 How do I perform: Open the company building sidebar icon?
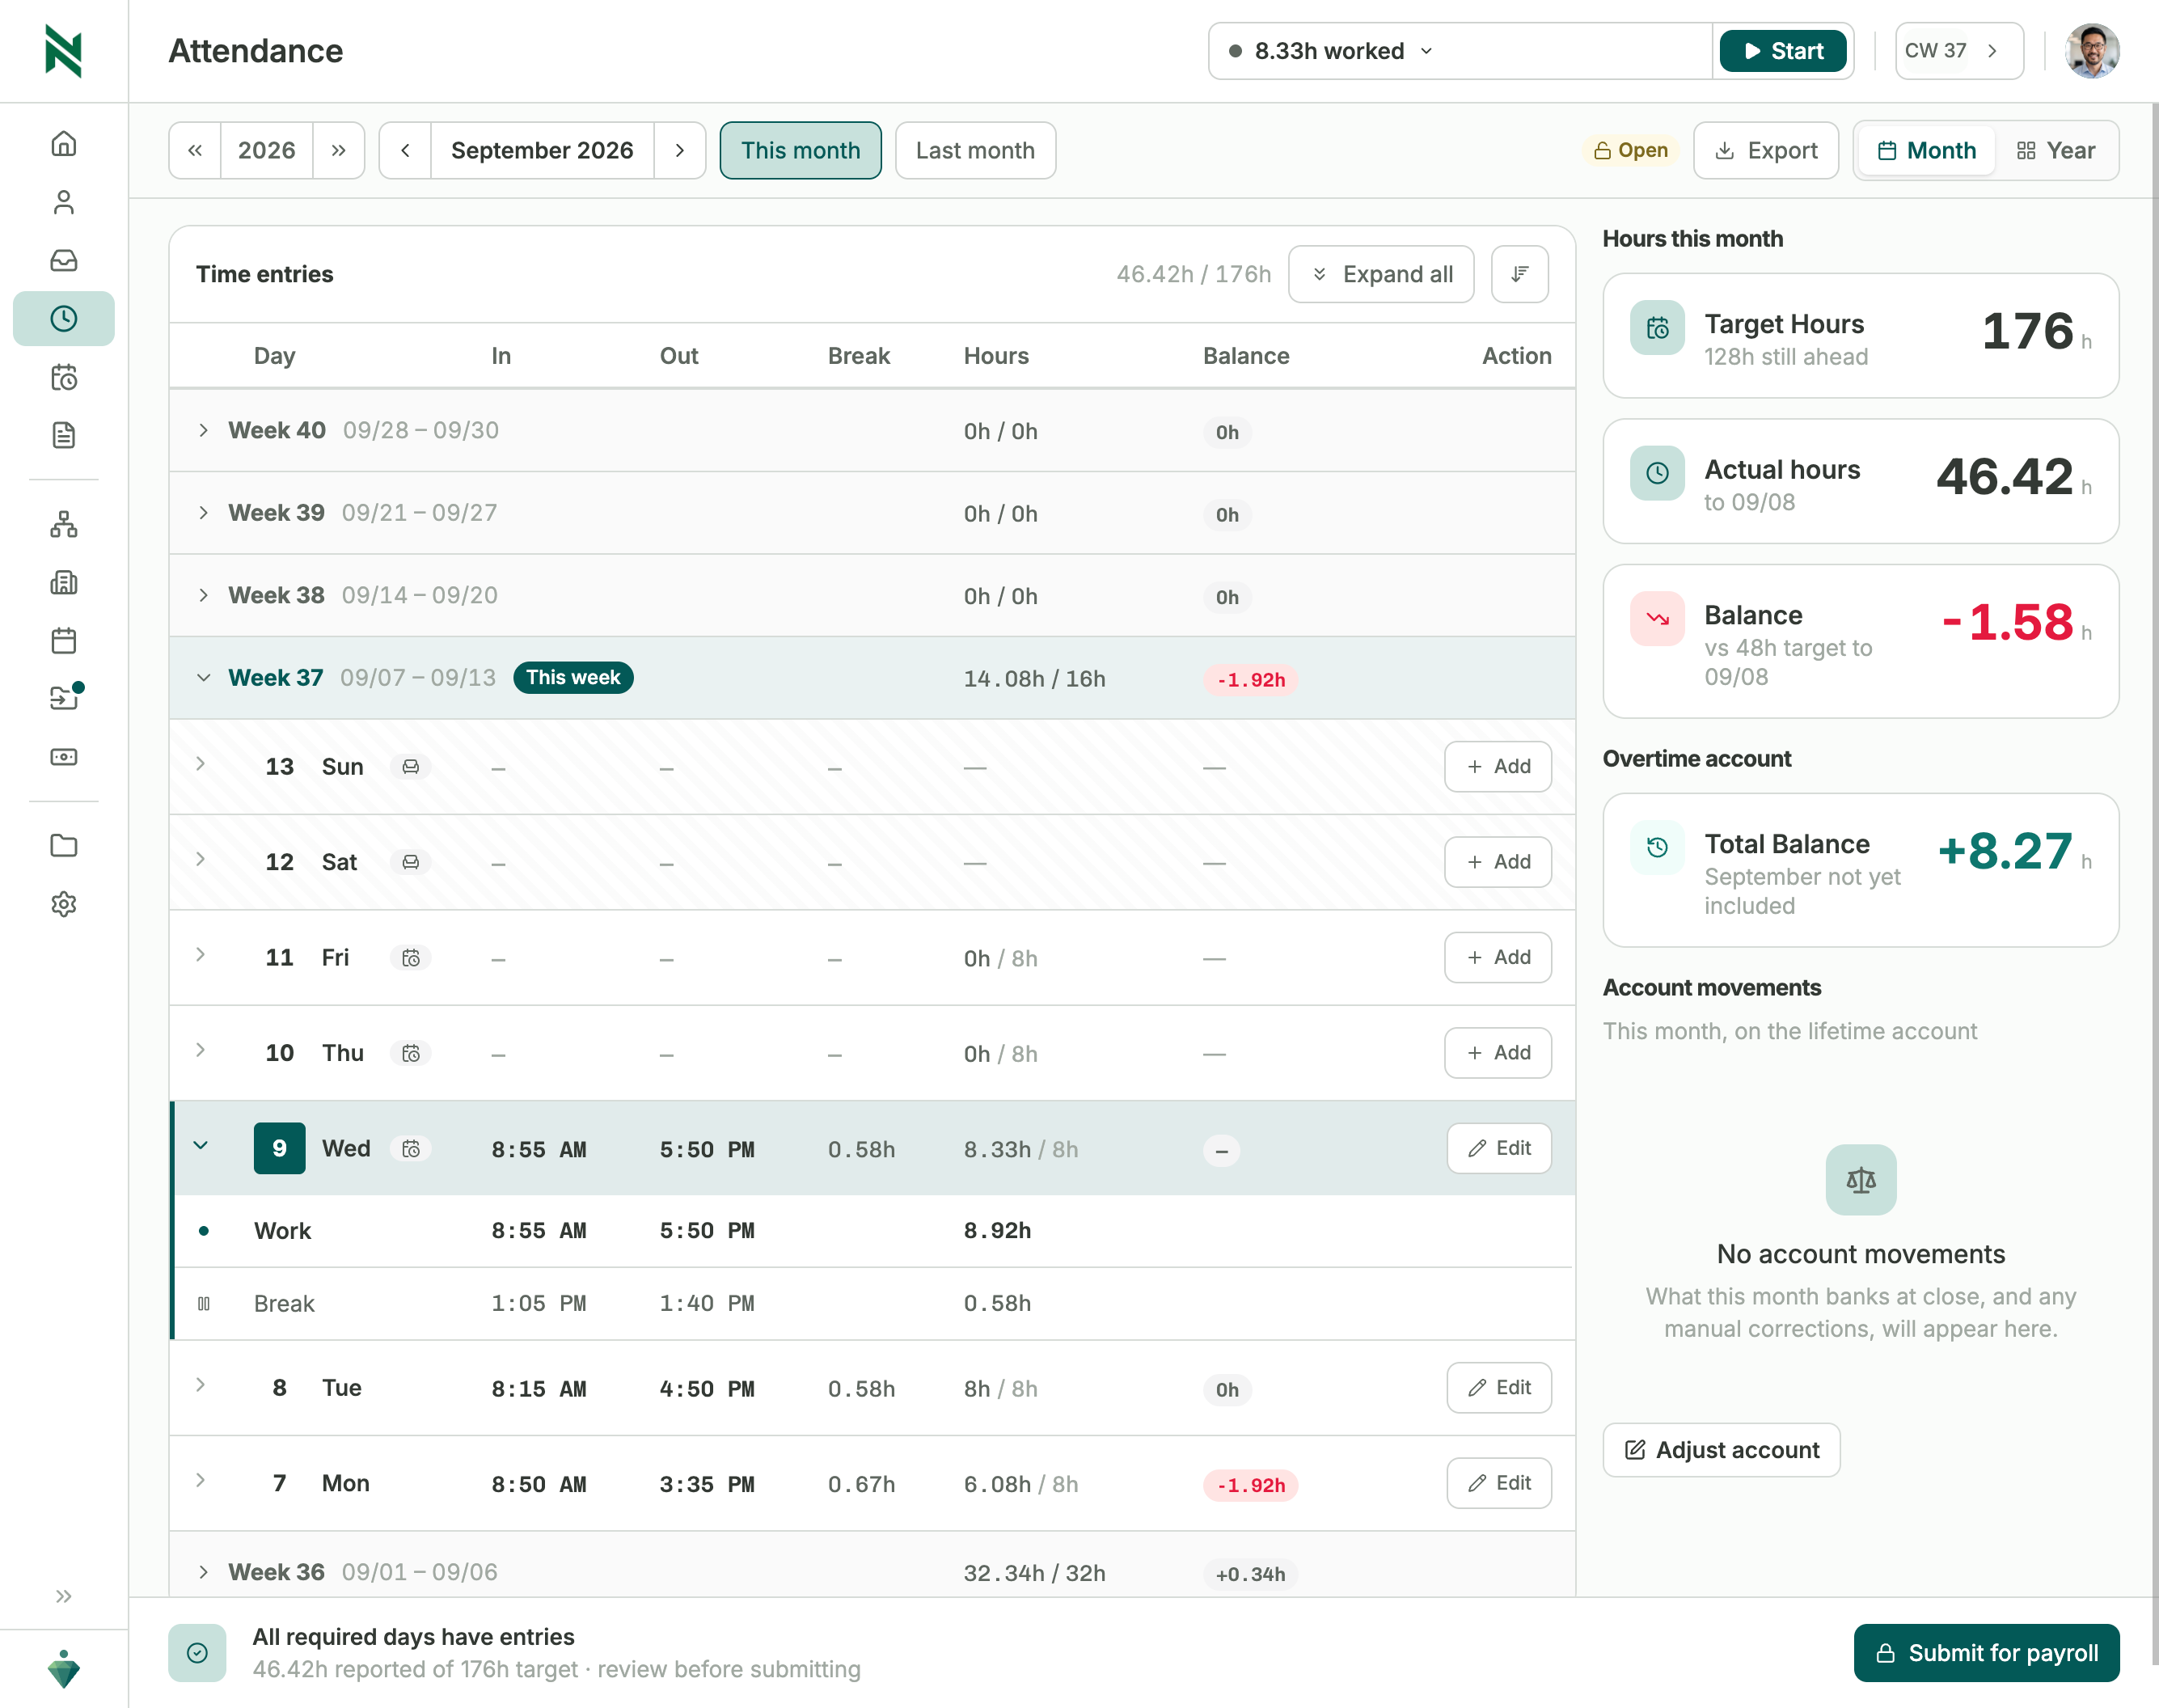64,582
